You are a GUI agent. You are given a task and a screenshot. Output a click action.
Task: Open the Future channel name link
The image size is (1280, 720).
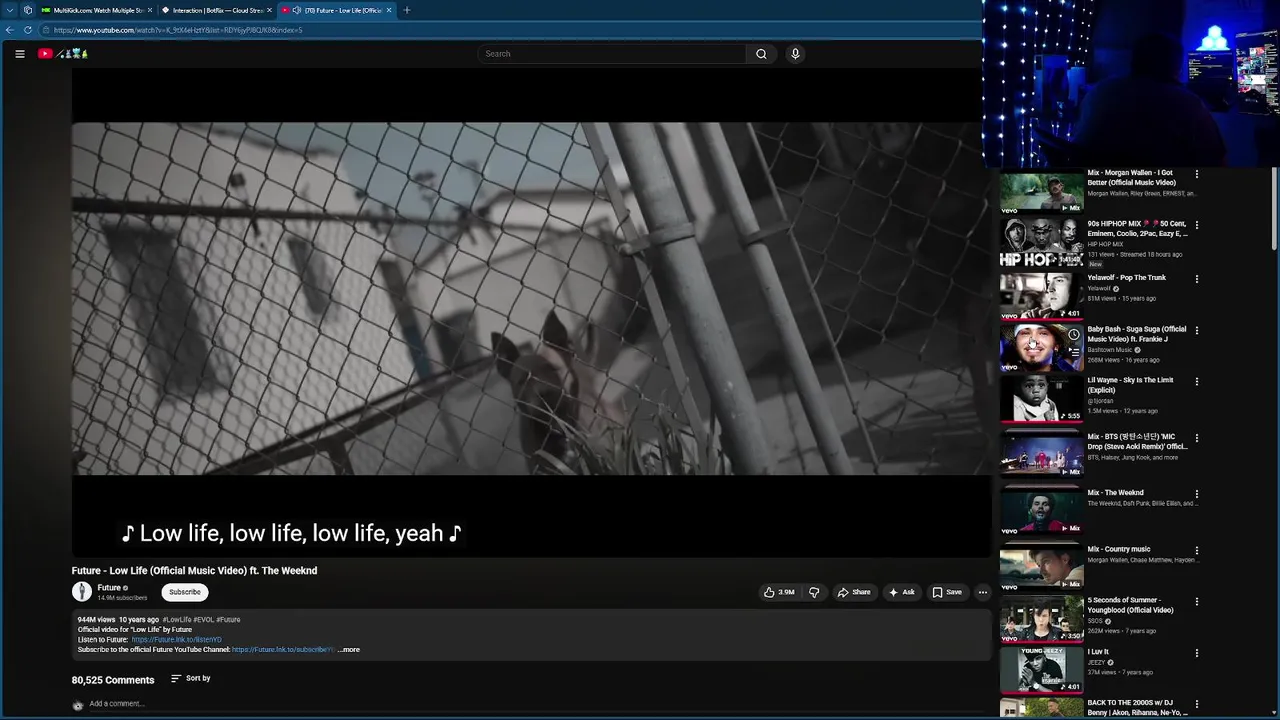pyautogui.click(x=109, y=588)
